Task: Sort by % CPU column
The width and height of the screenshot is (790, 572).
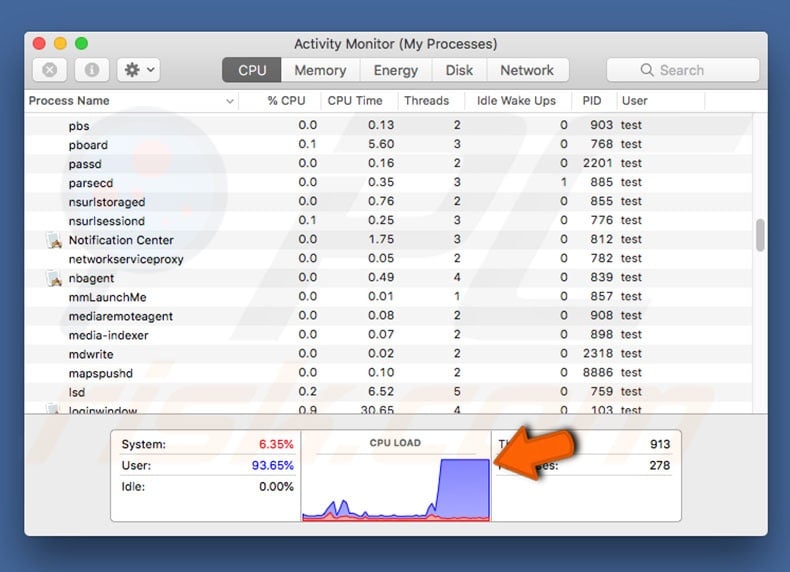Action: (x=286, y=101)
